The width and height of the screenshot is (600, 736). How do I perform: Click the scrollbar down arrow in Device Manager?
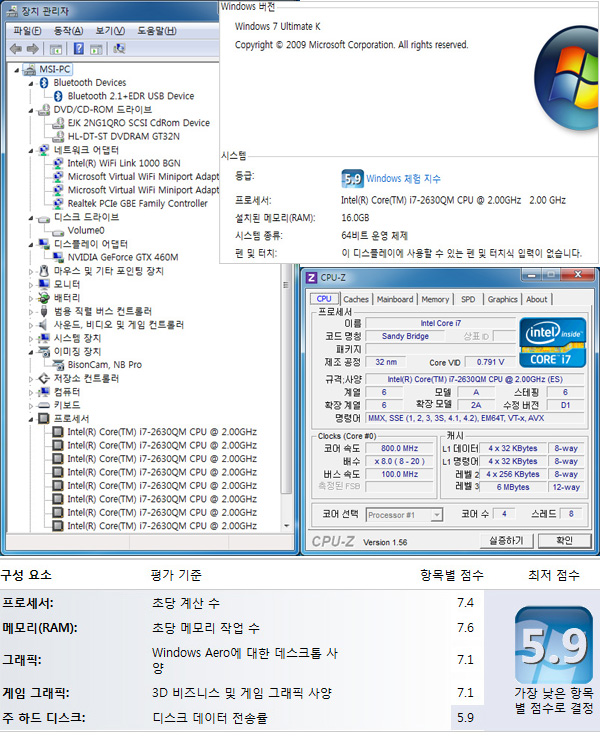tap(286, 526)
